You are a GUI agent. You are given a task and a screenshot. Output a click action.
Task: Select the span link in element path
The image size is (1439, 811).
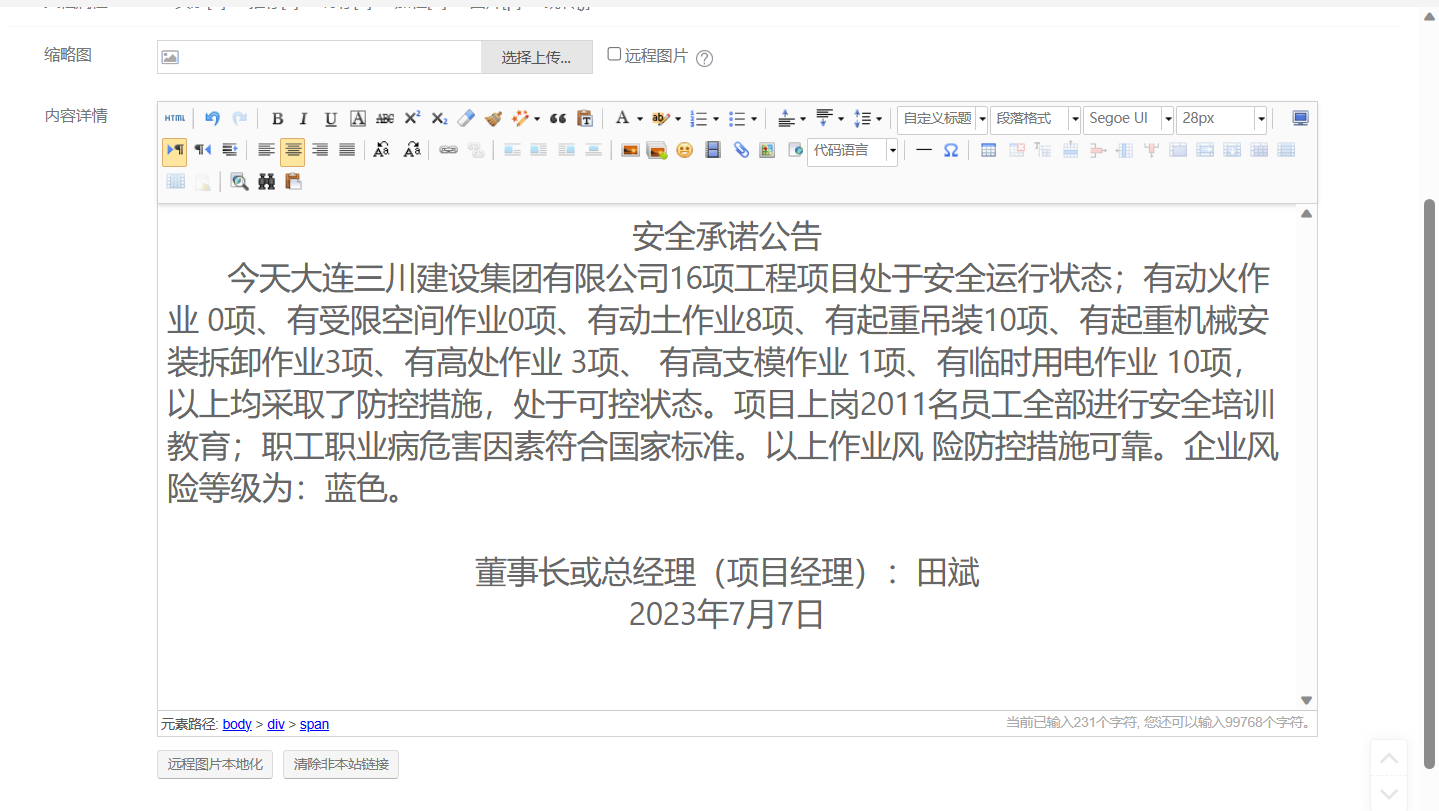[314, 724]
